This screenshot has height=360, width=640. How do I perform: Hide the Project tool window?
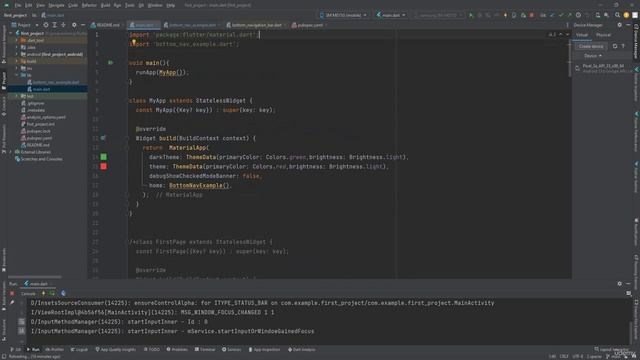click(x=83, y=25)
